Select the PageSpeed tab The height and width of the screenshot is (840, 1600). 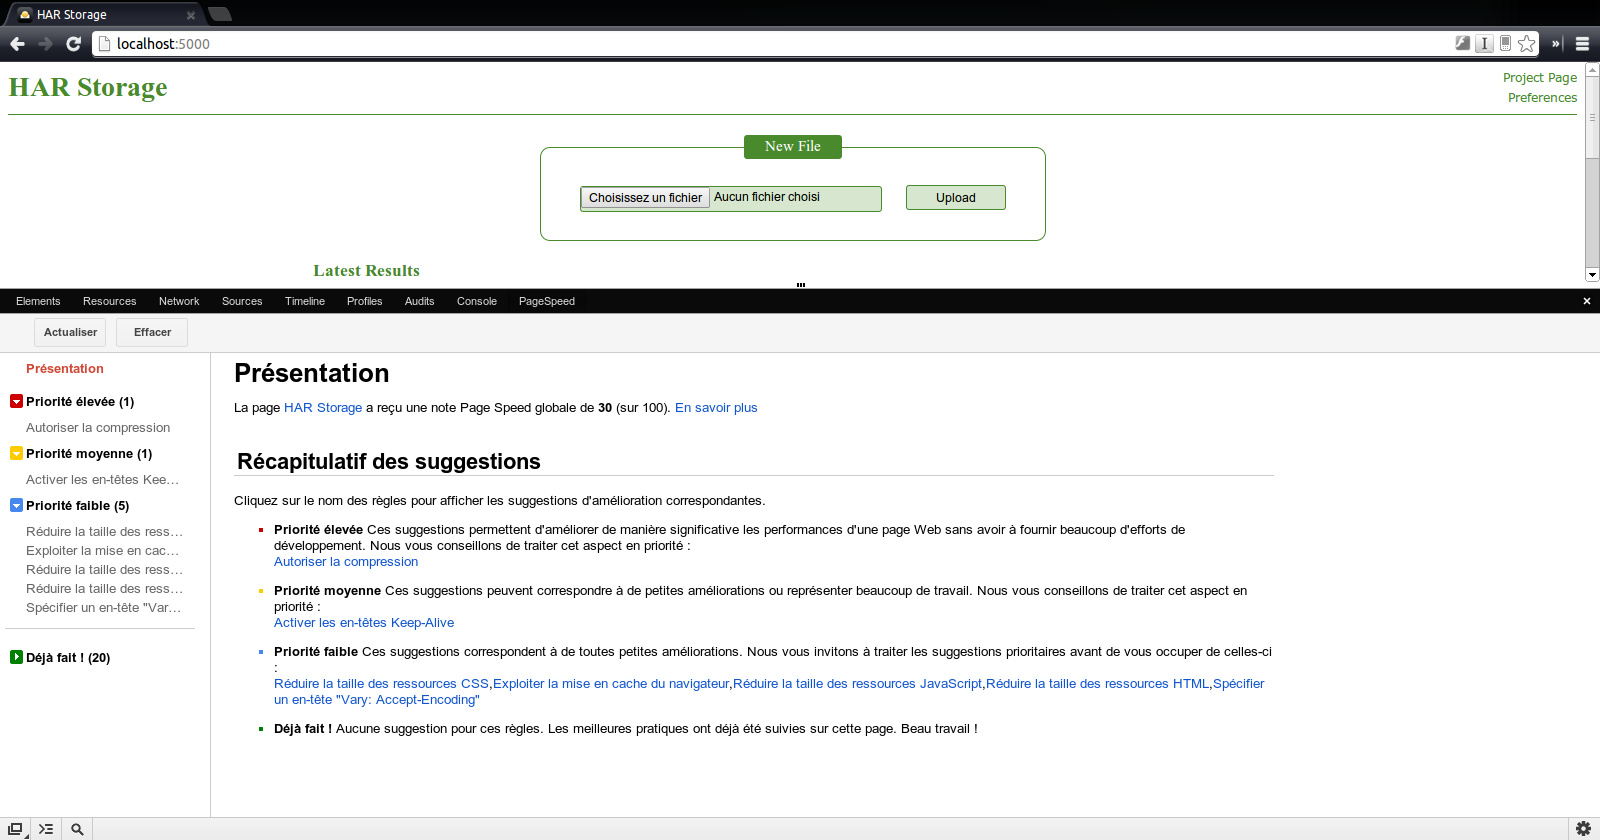[x=547, y=301]
